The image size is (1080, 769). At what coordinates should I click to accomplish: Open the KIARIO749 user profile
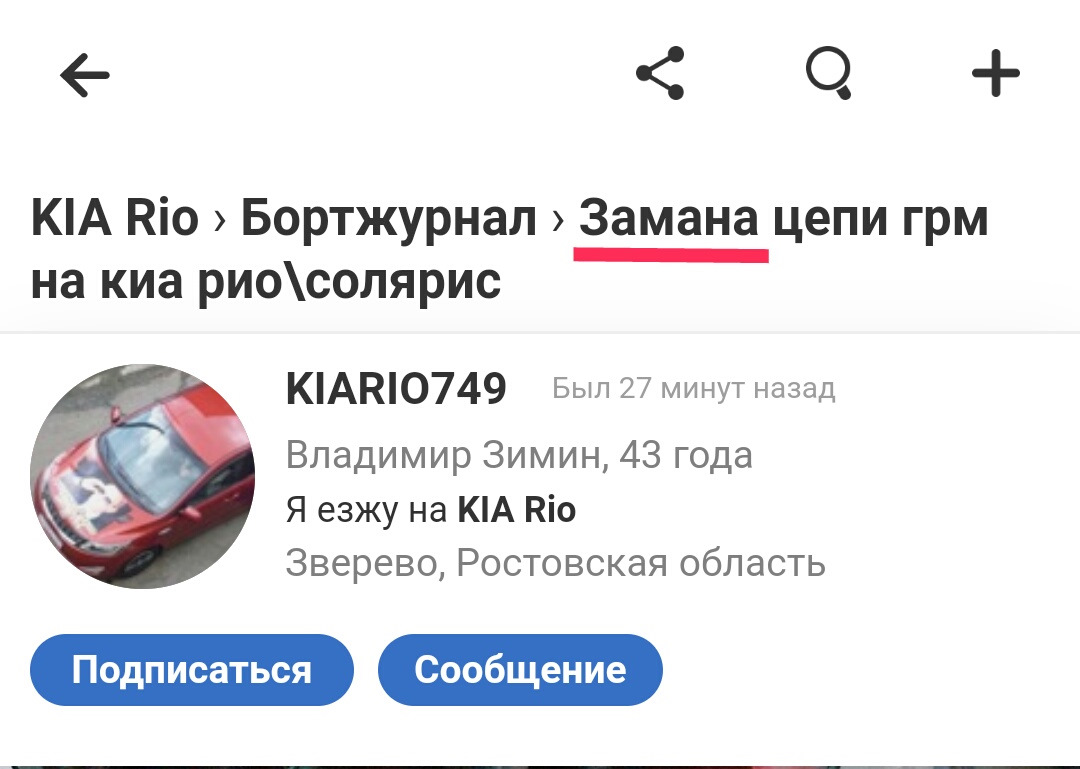tap(396, 389)
